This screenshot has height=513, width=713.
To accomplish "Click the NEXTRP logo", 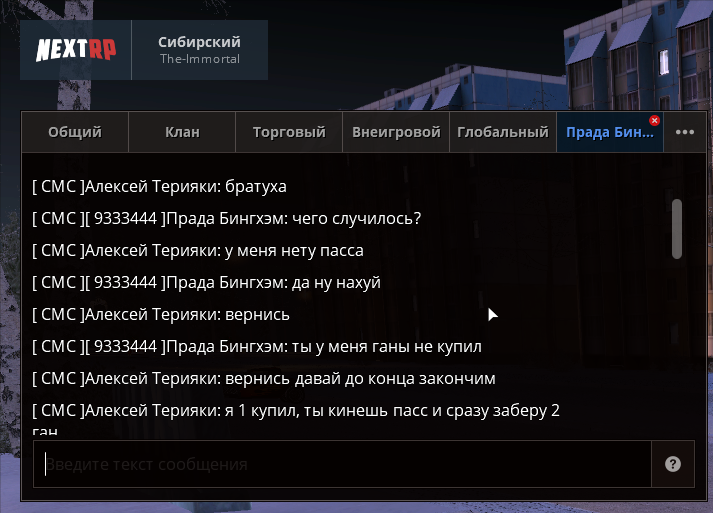I will point(76,50).
